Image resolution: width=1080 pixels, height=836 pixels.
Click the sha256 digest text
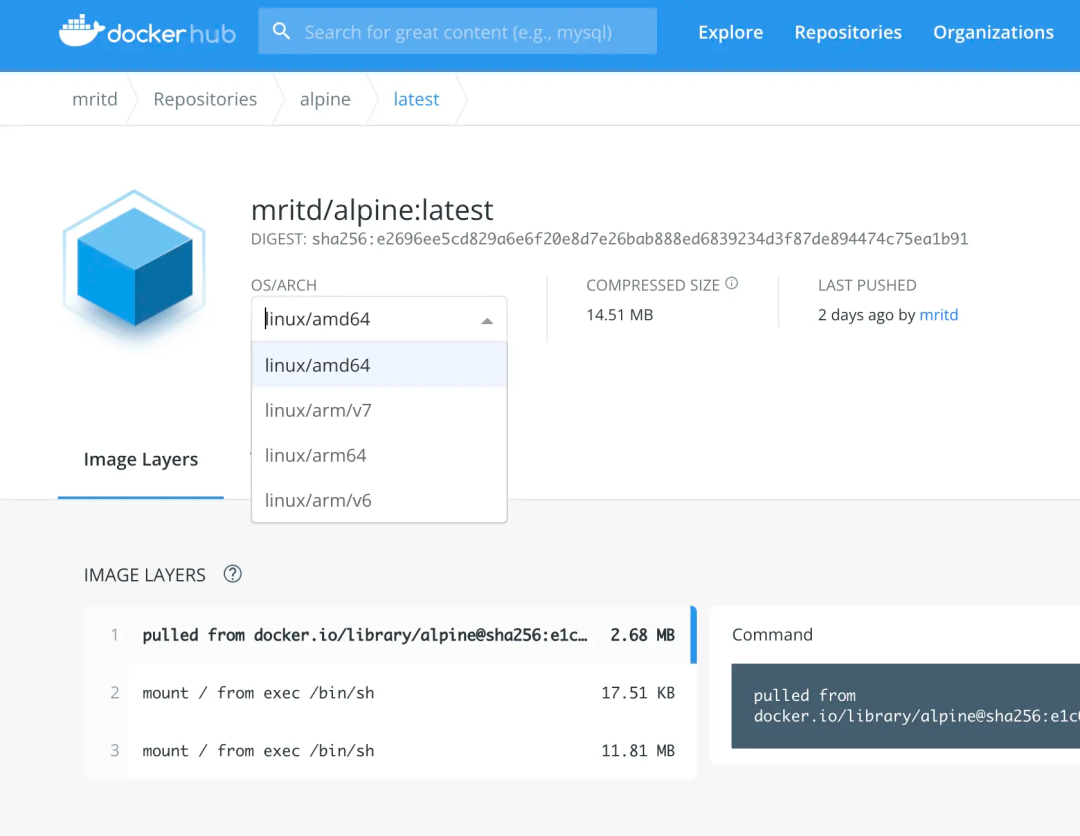(x=640, y=239)
